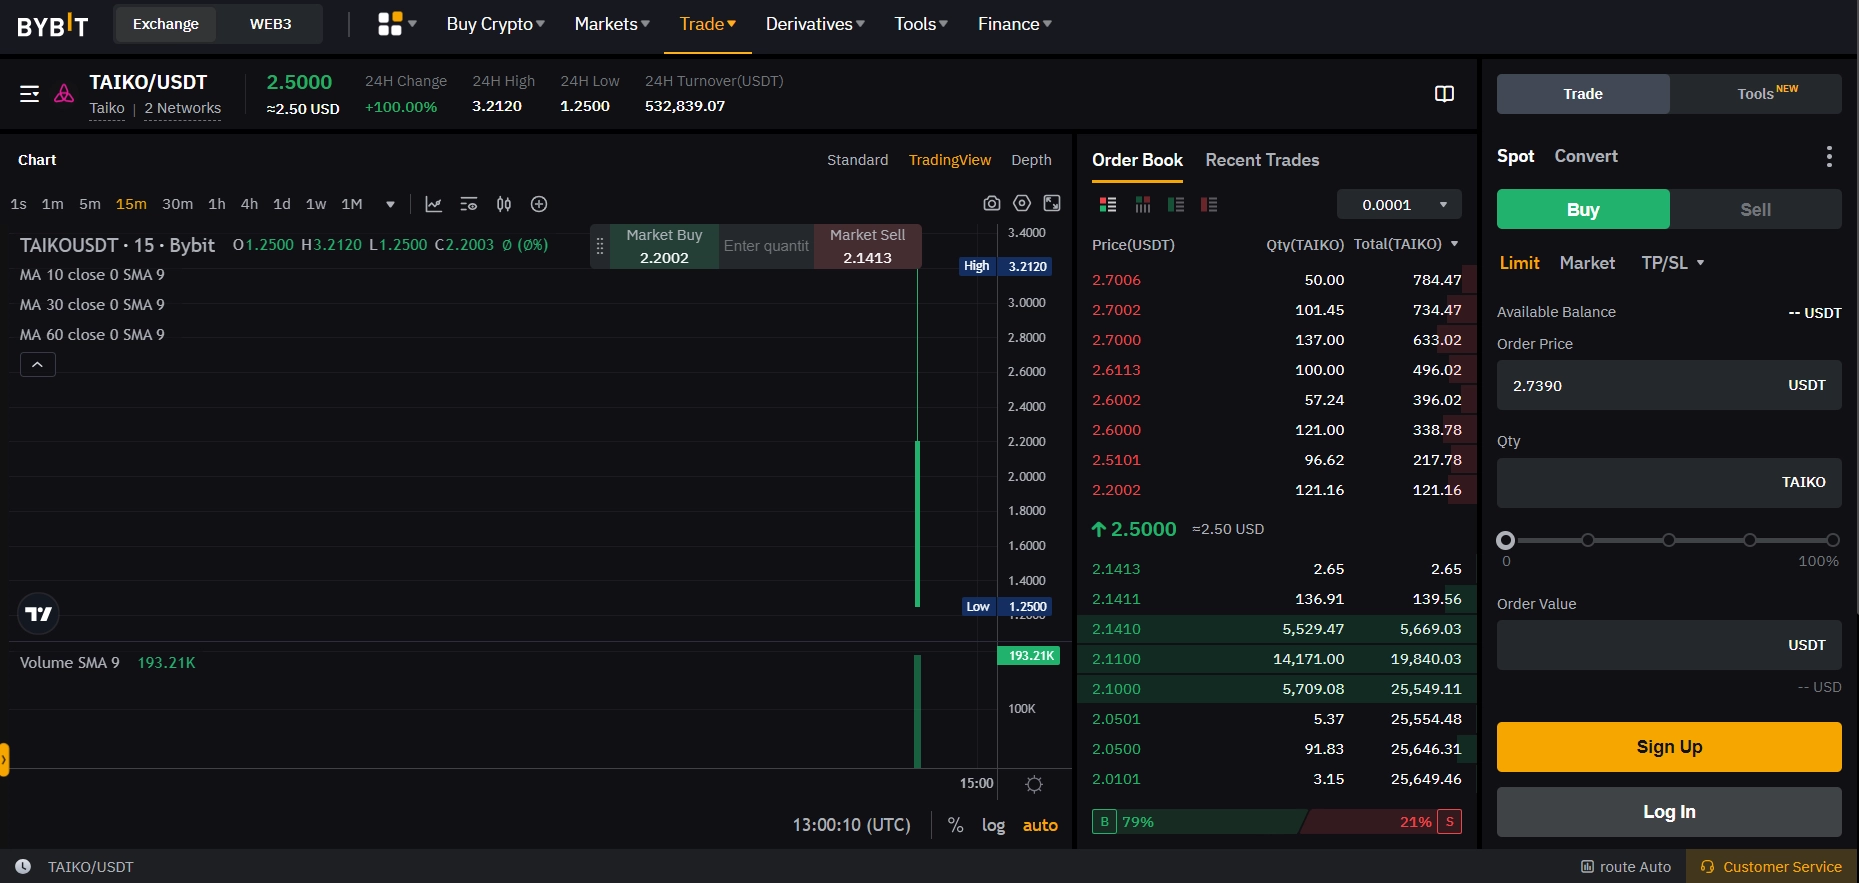This screenshot has height=883, width=1859.
Task: Open the WEB3 tab
Action: pyautogui.click(x=271, y=24)
